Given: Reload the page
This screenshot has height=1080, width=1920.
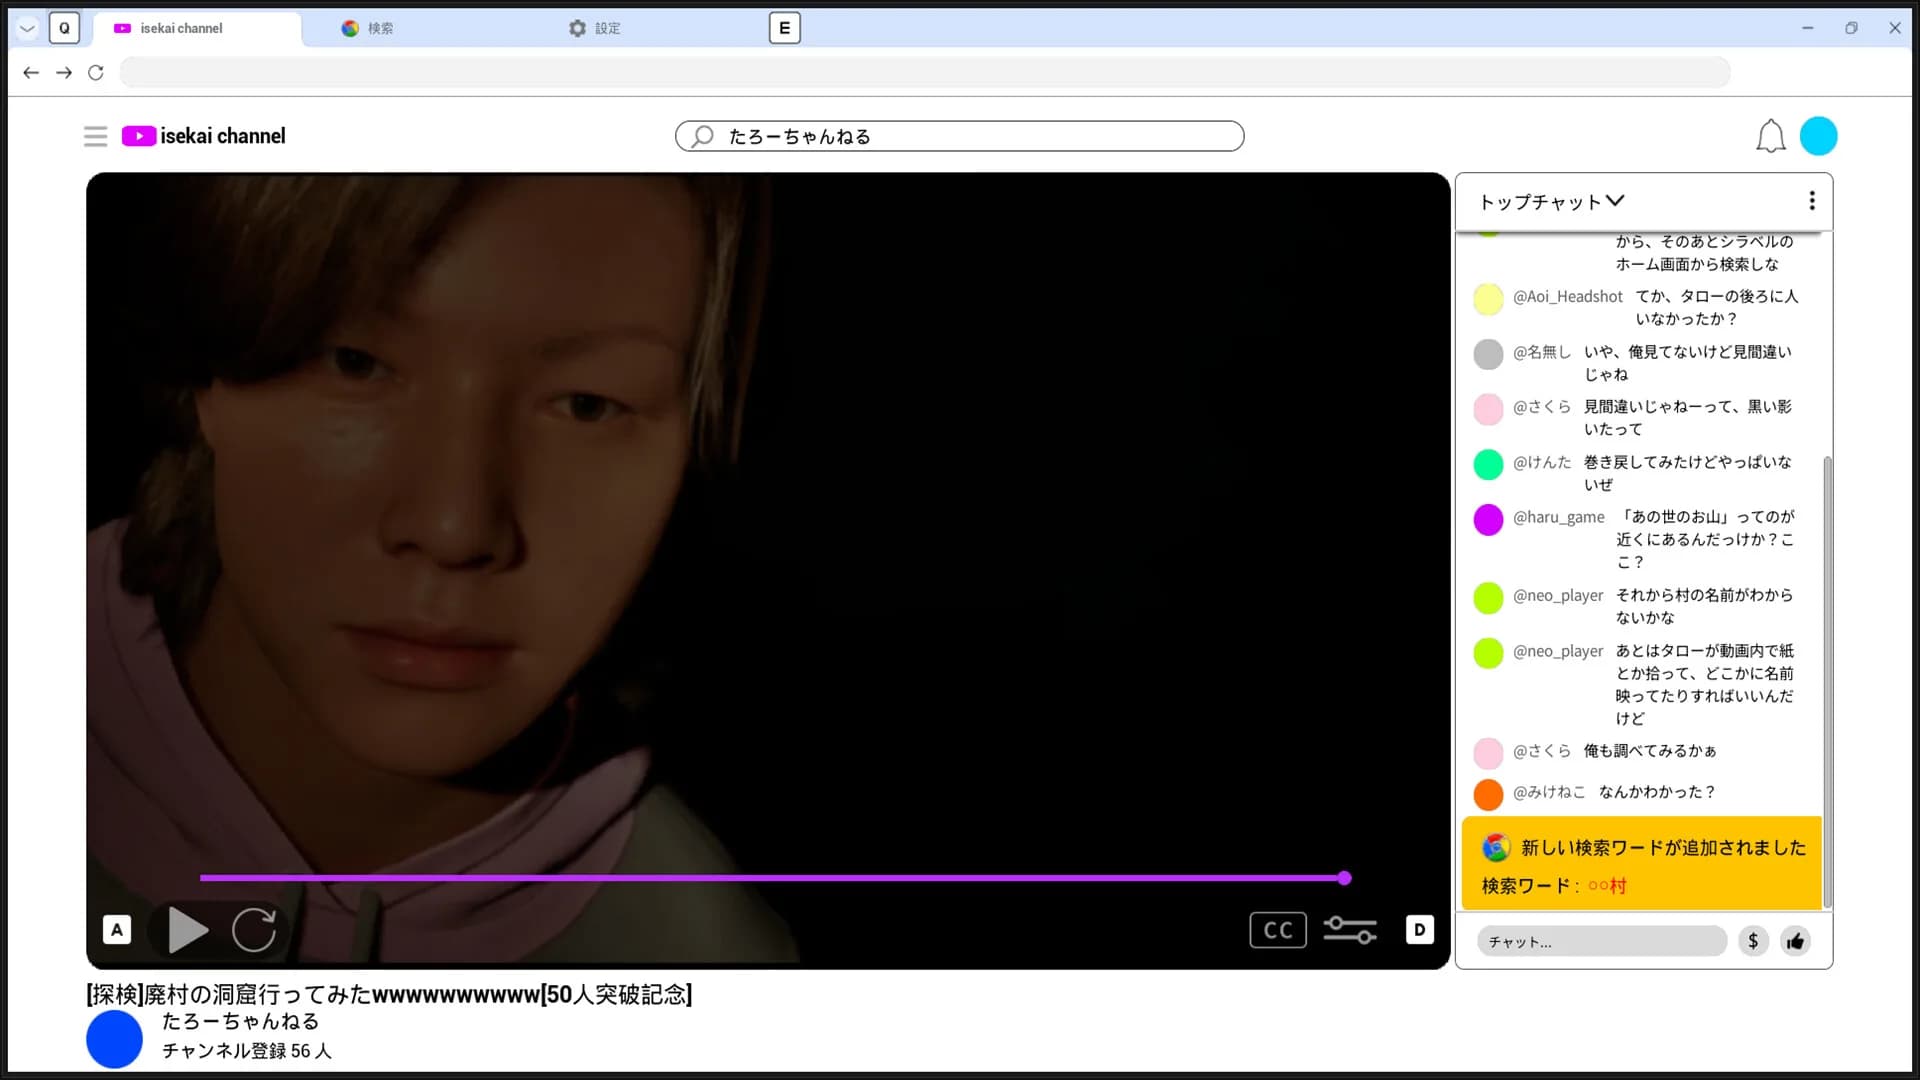Looking at the screenshot, I should [x=96, y=72].
